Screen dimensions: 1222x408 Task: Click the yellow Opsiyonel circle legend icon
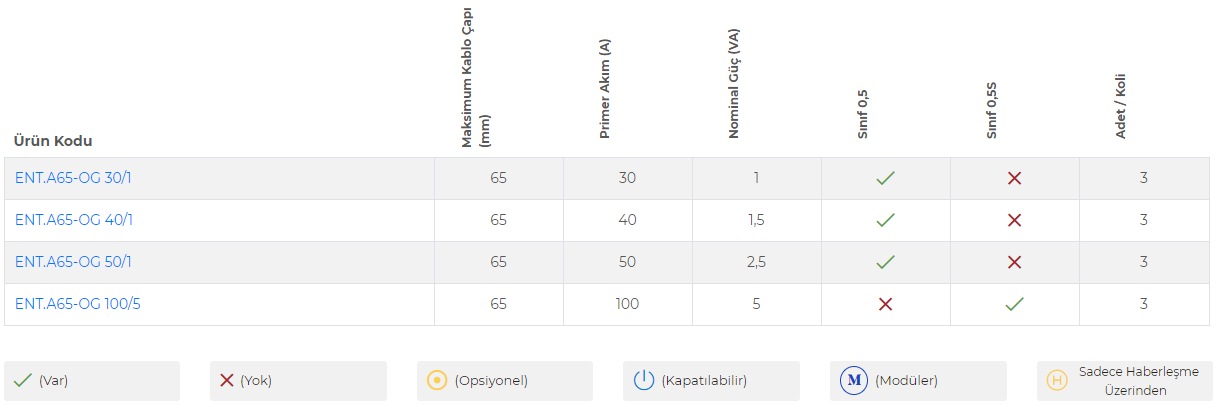click(436, 380)
